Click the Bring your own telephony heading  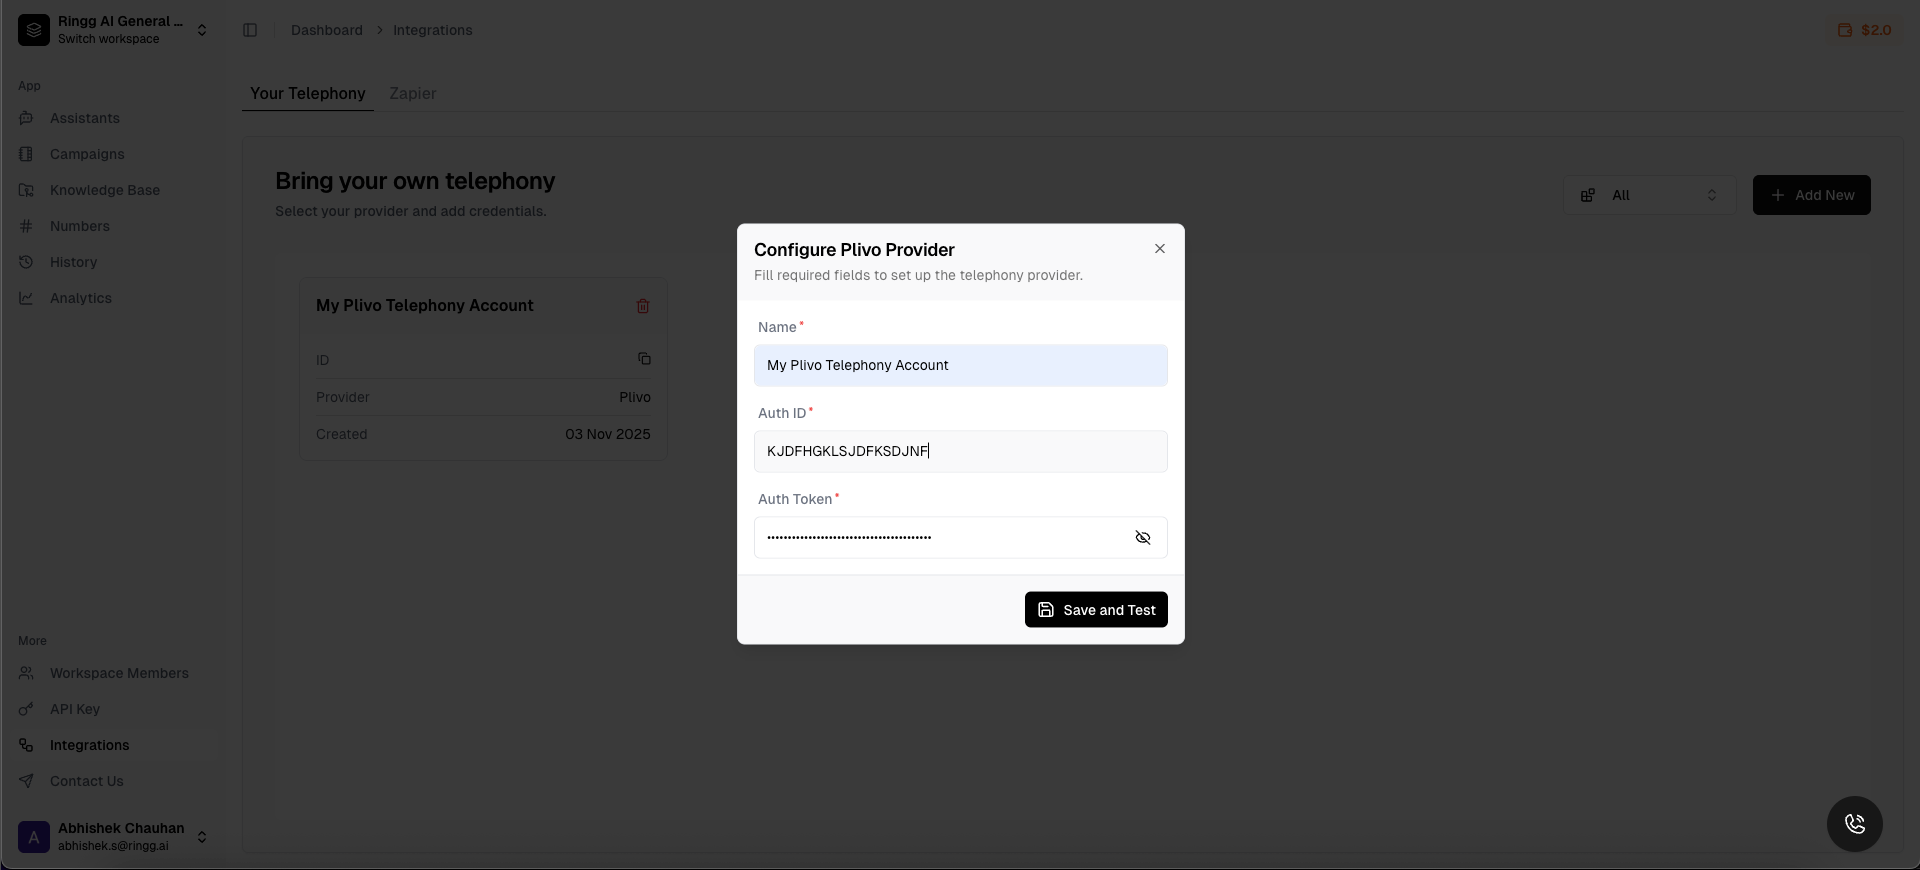tap(415, 181)
